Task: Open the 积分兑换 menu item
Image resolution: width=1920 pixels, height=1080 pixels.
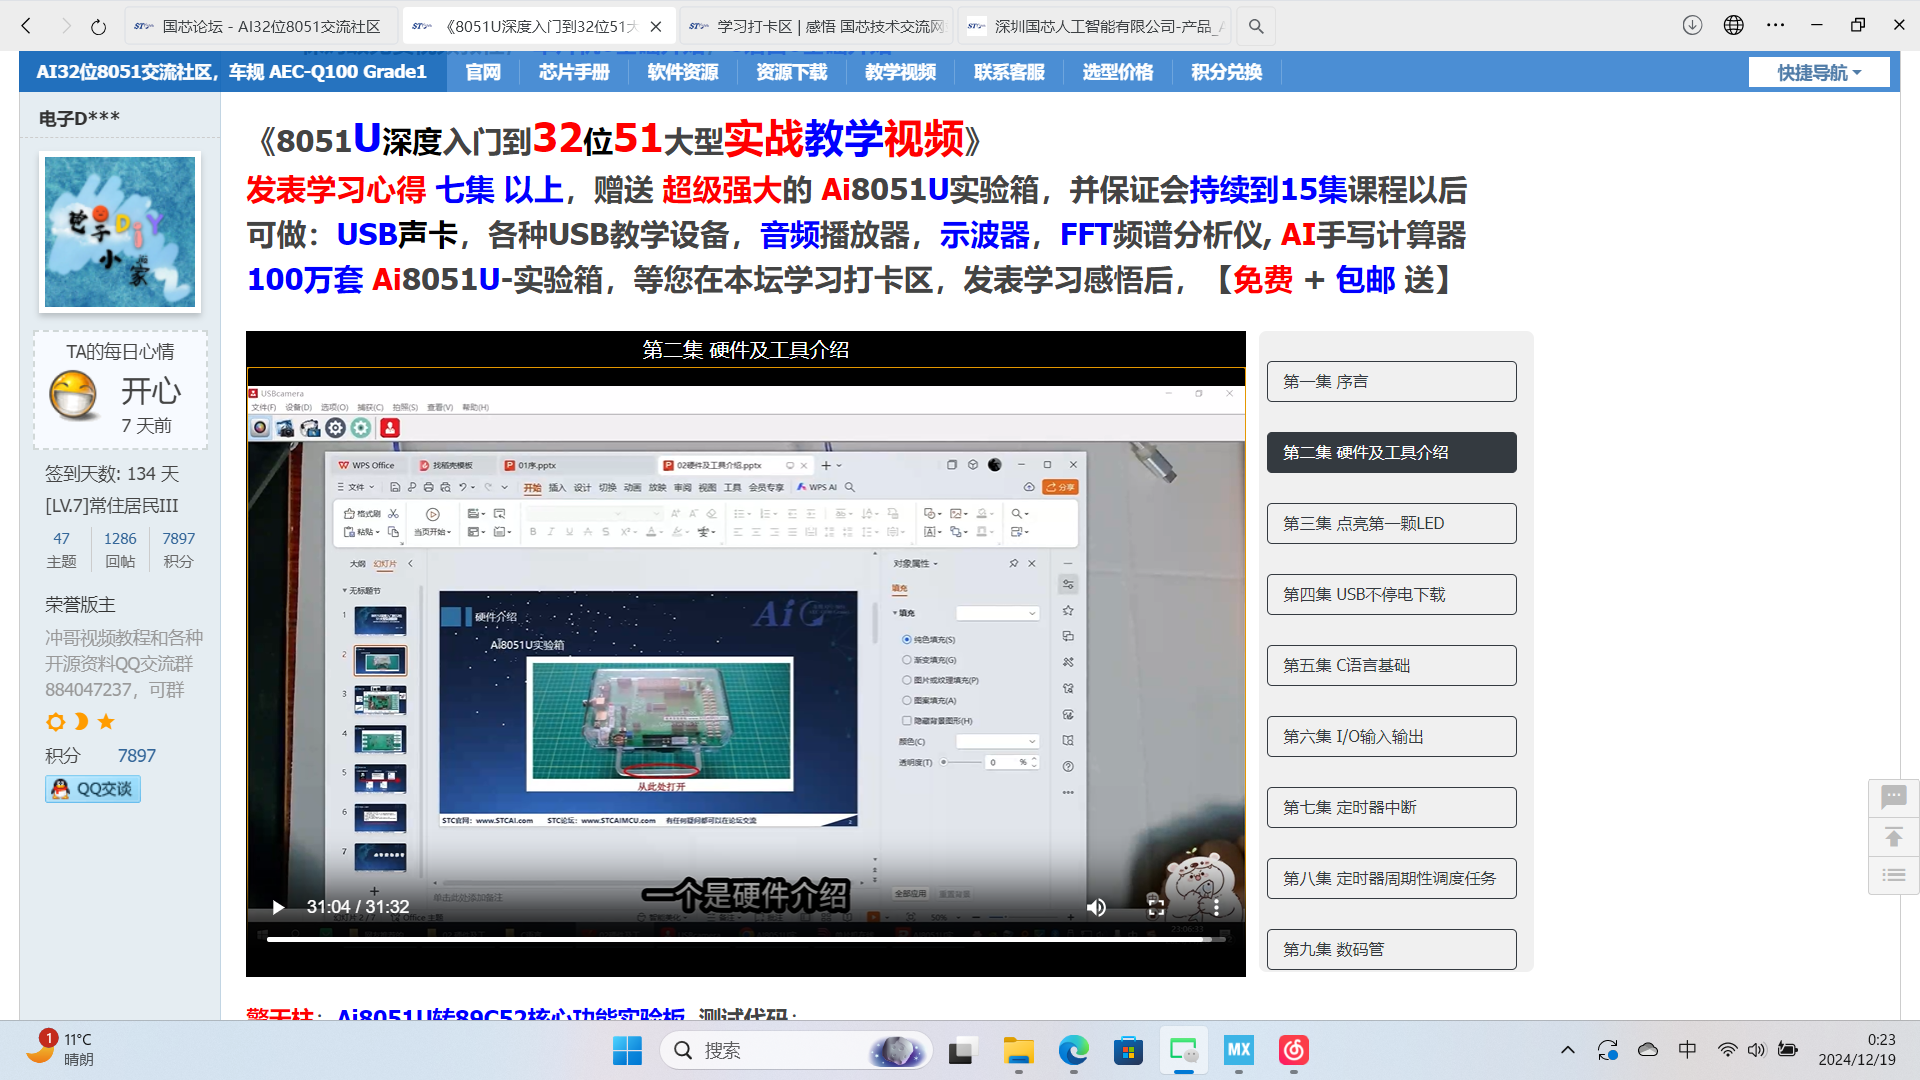Action: [1227, 72]
